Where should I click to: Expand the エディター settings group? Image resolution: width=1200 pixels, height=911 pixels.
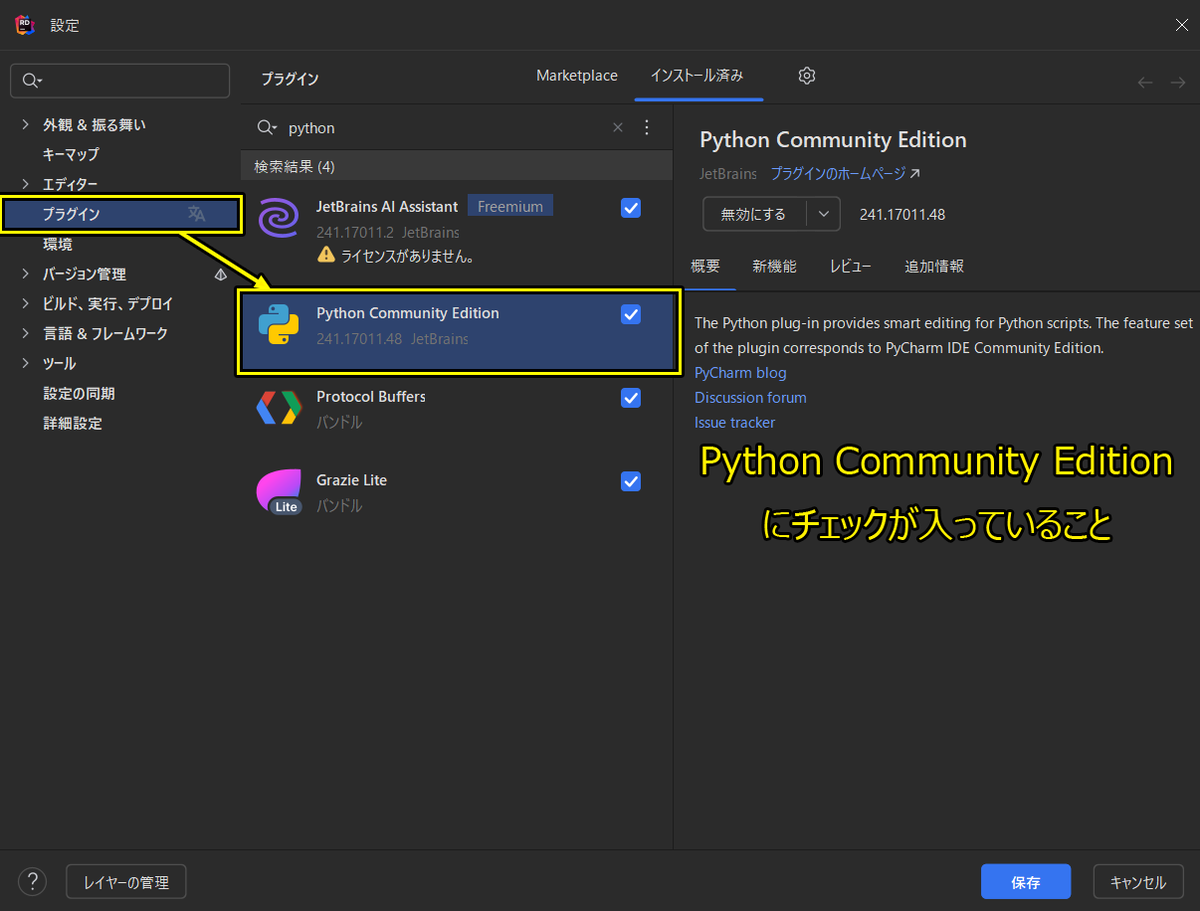[x=26, y=184]
